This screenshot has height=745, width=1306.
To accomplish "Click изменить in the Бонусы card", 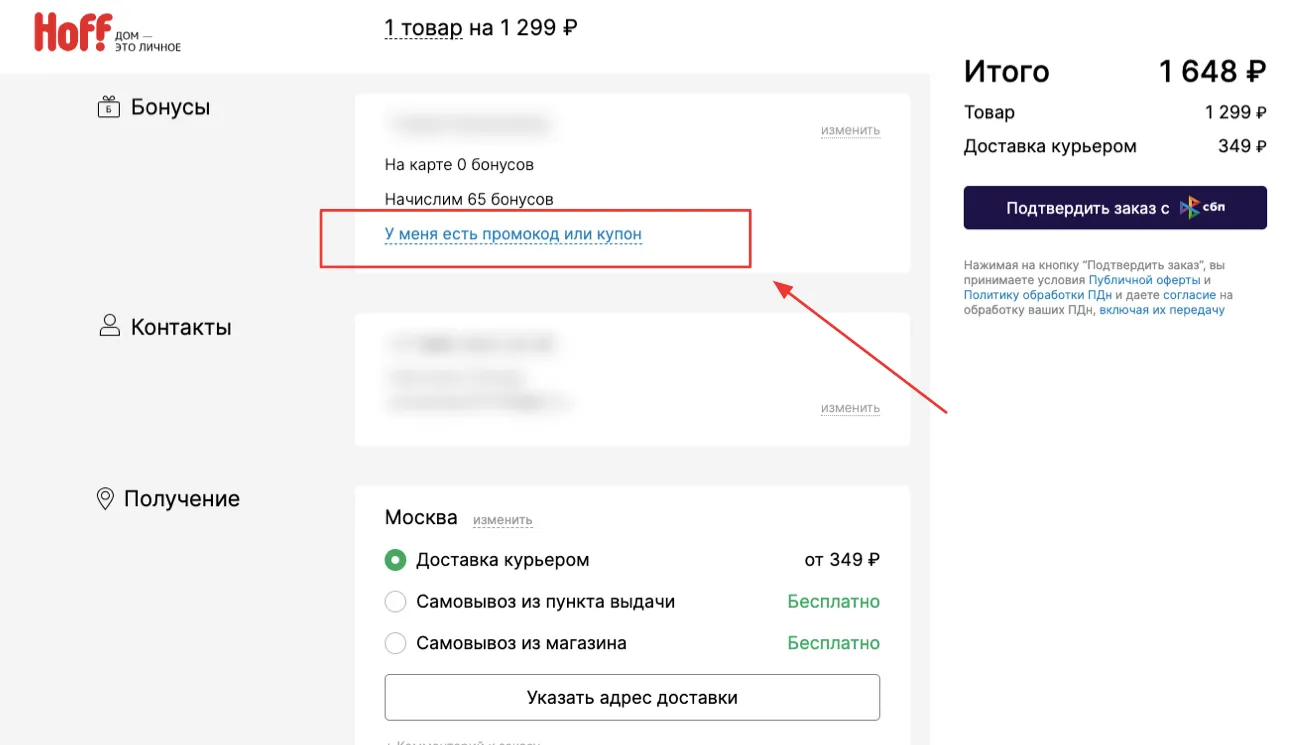I will (x=850, y=130).
